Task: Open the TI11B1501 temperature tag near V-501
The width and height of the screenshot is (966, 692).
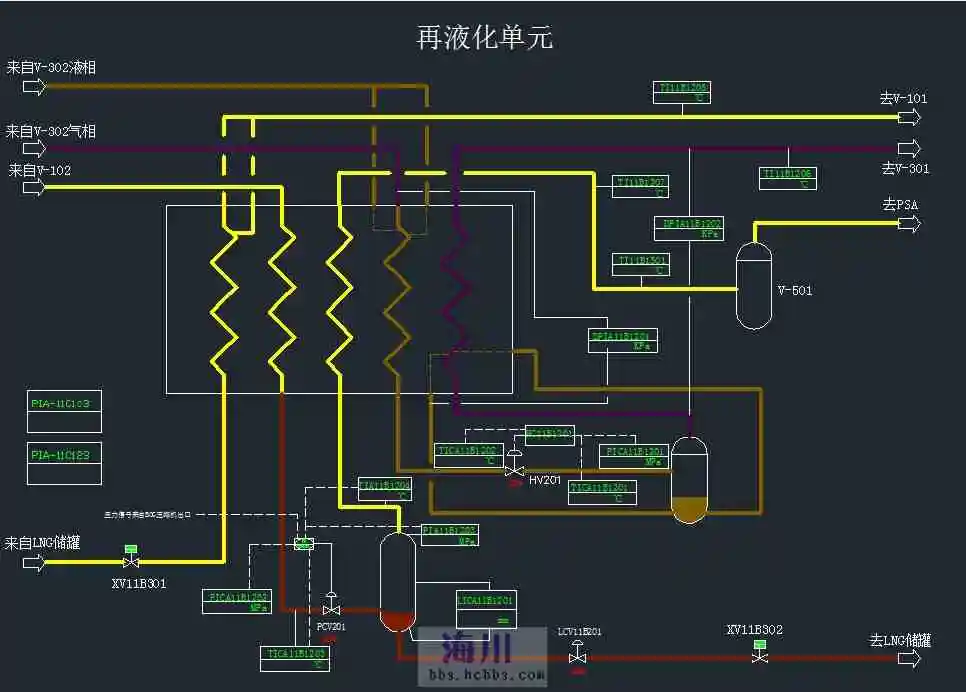Action: 641,265
